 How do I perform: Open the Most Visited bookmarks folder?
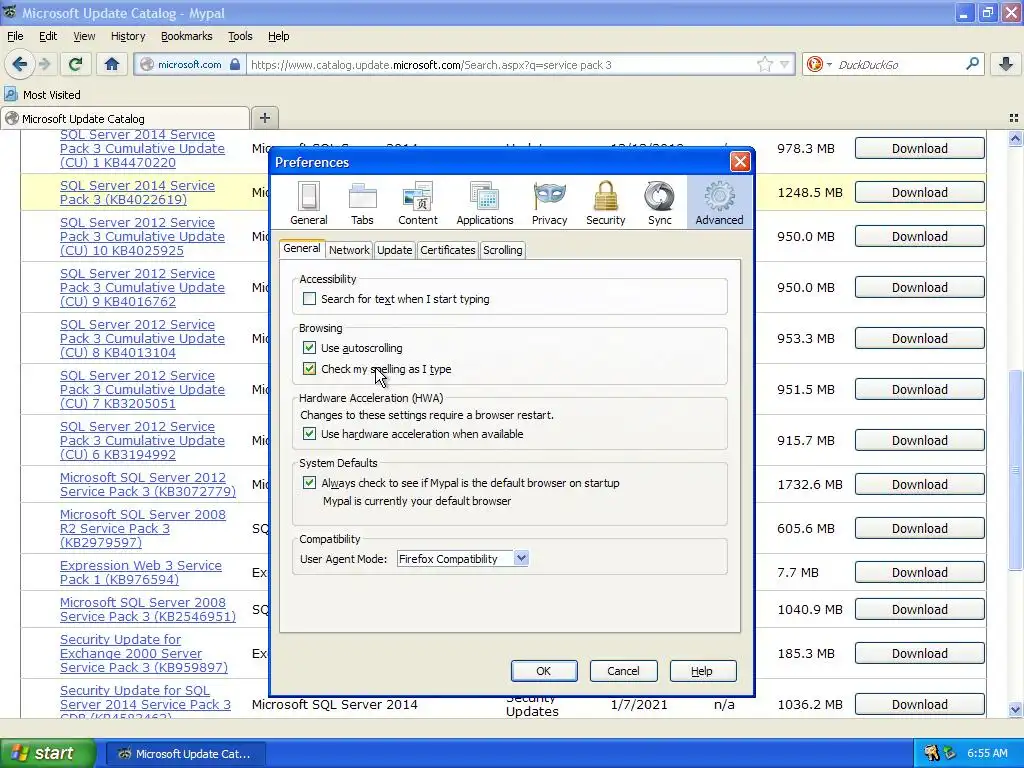(x=43, y=95)
